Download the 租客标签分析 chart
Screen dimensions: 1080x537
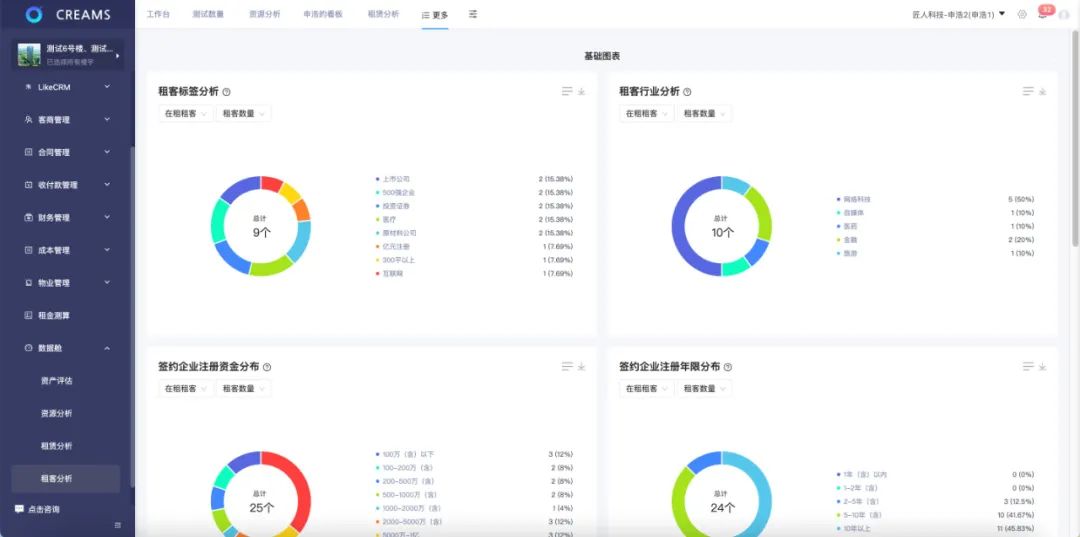pos(582,91)
